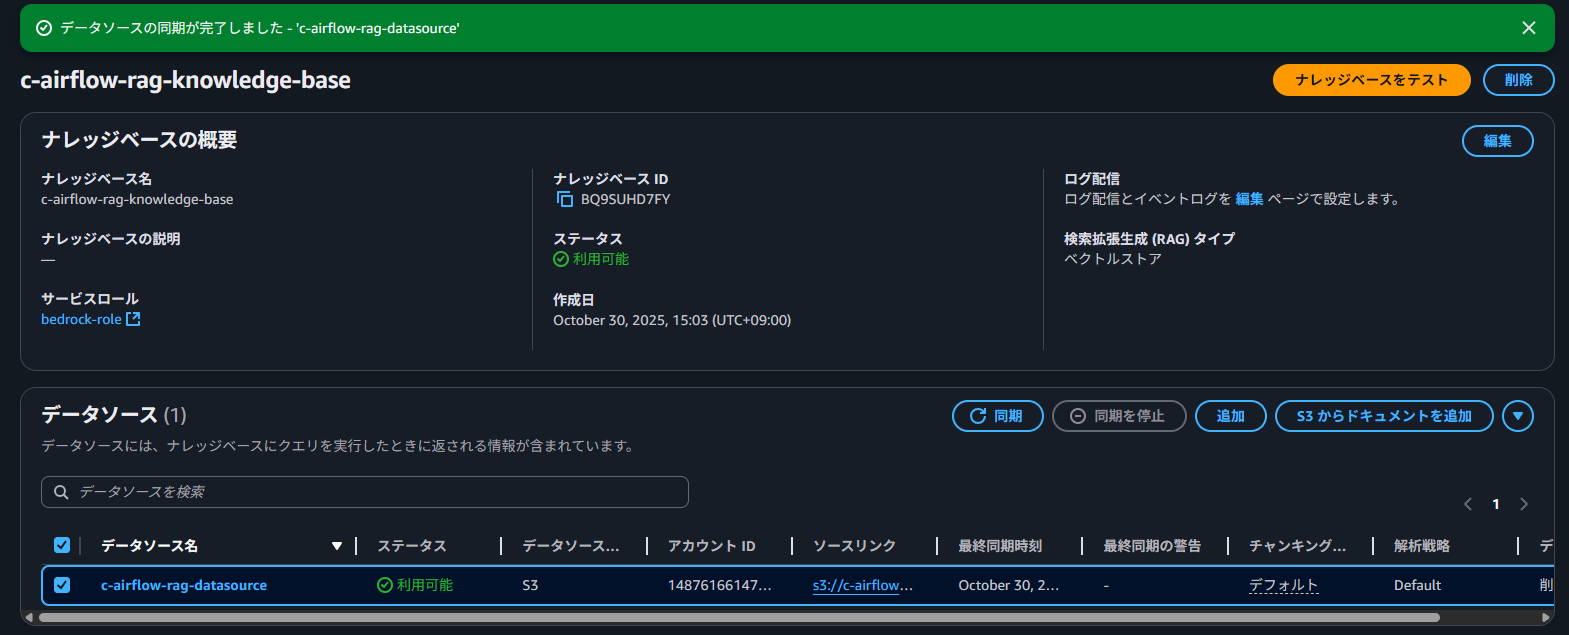
Task: Click the horizontal scrollbar at bottom
Action: 739,618
